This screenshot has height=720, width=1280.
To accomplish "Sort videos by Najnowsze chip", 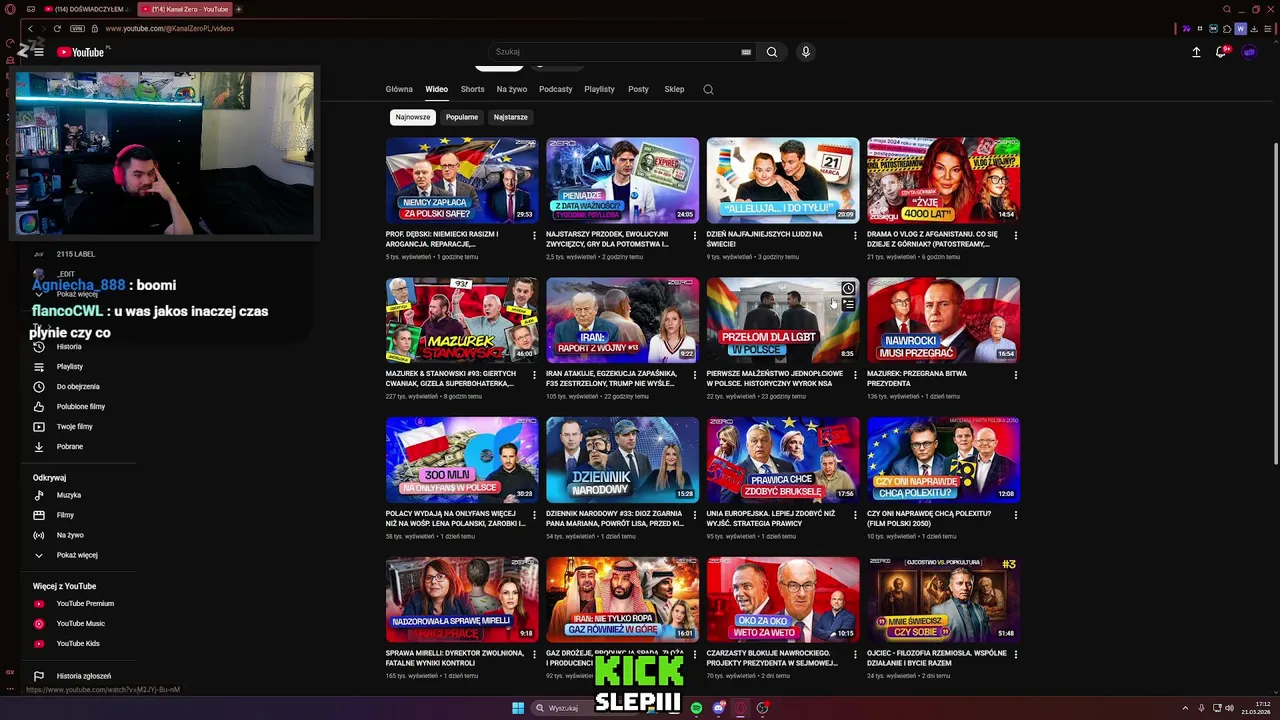I will pos(412,117).
